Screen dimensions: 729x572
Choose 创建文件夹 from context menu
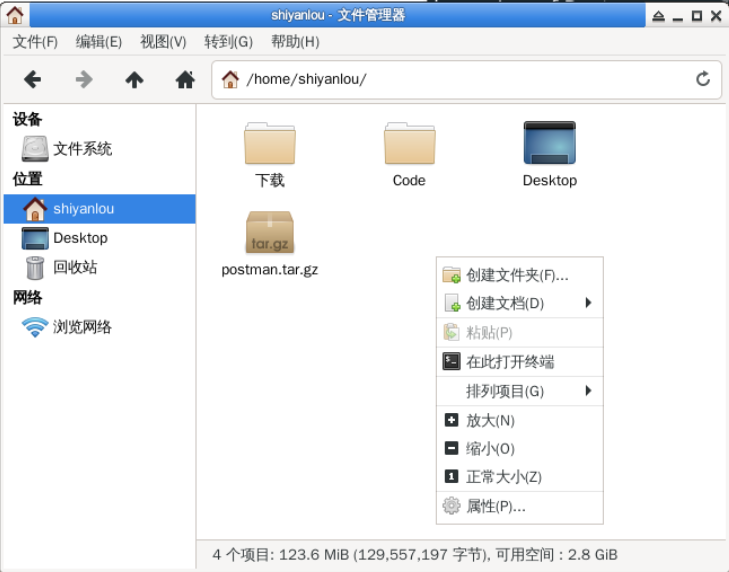tap(516, 275)
